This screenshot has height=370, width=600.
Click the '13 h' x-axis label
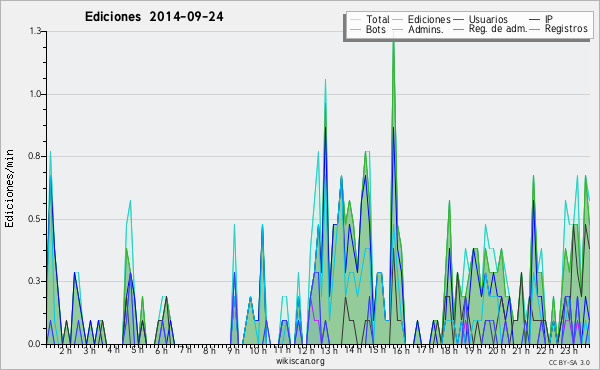329,351
